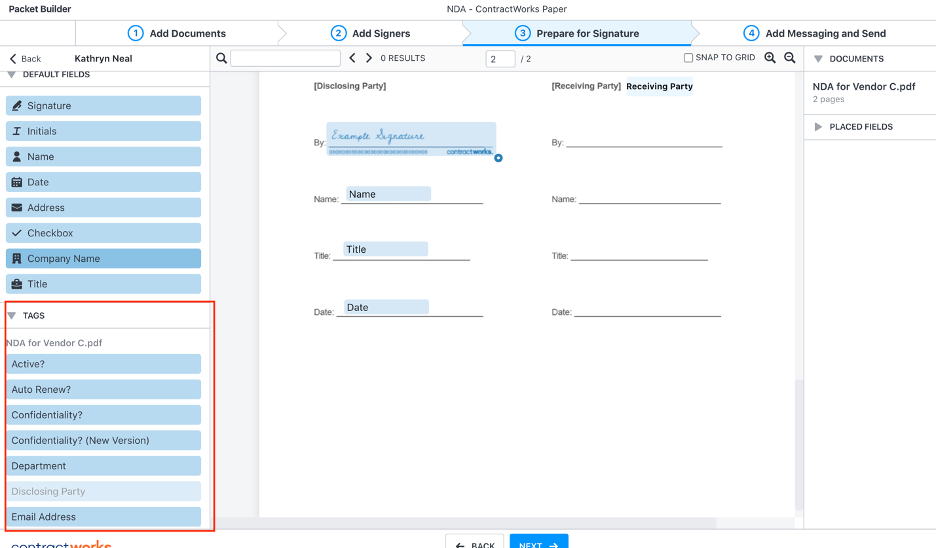
Task: Select the Checkbox field checkmark icon
Action: 17,233
